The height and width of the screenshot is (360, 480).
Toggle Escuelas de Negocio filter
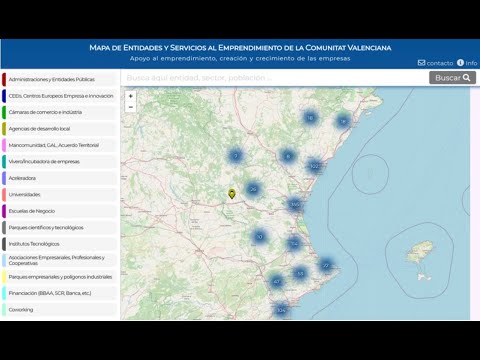[x=59, y=211]
